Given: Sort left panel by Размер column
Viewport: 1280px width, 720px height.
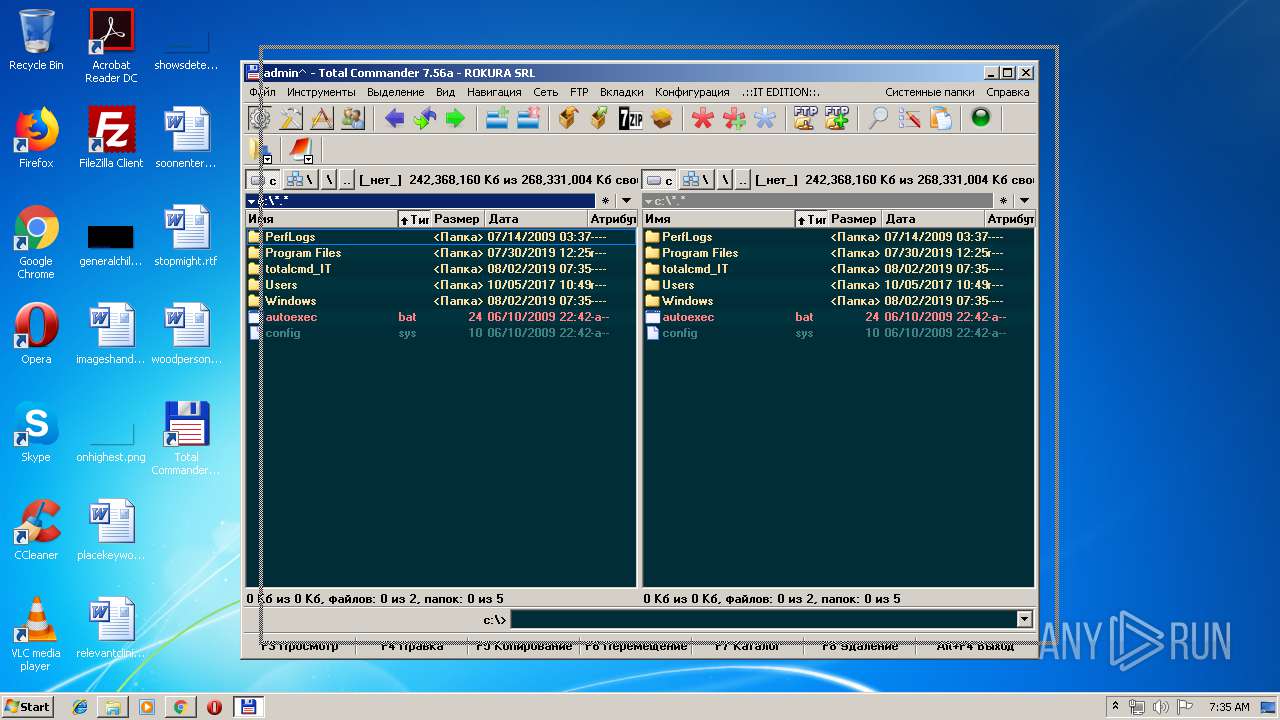Looking at the screenshot, I should 458,219.
